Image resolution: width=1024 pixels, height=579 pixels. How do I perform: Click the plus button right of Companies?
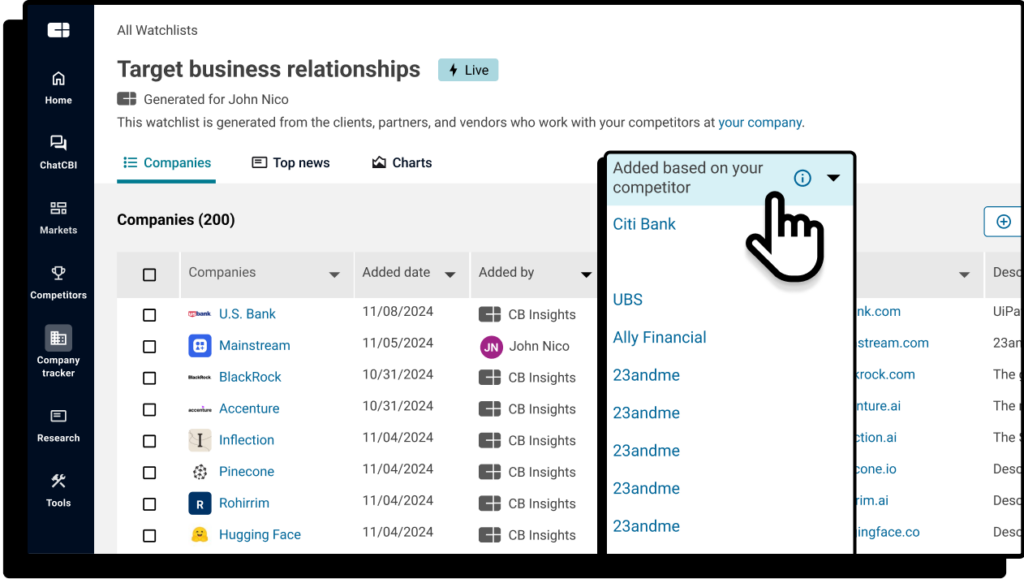coord(1003,222)
